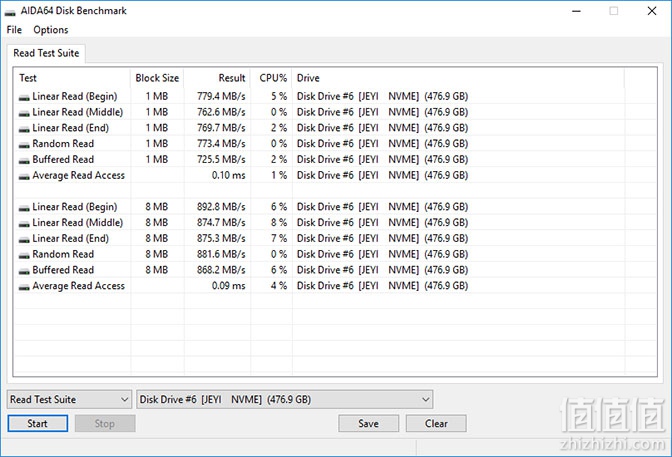Clear the benchmark results
The width and height of the screenshot is (672, 457).
[436, 424]
